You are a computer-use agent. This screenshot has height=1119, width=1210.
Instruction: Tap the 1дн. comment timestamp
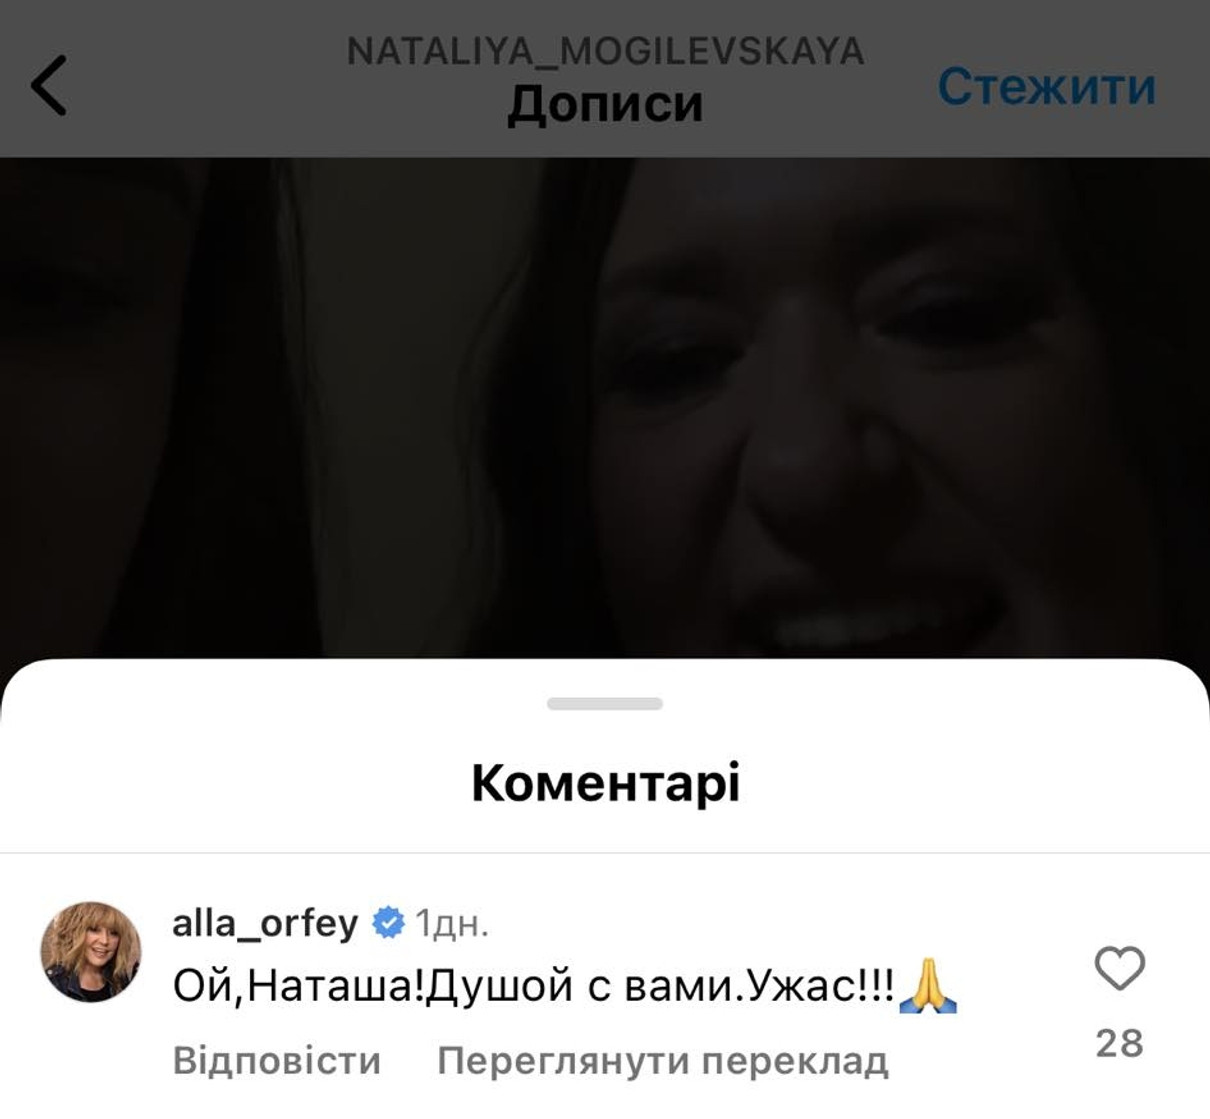pyautogui.click(x=452, y=924)
